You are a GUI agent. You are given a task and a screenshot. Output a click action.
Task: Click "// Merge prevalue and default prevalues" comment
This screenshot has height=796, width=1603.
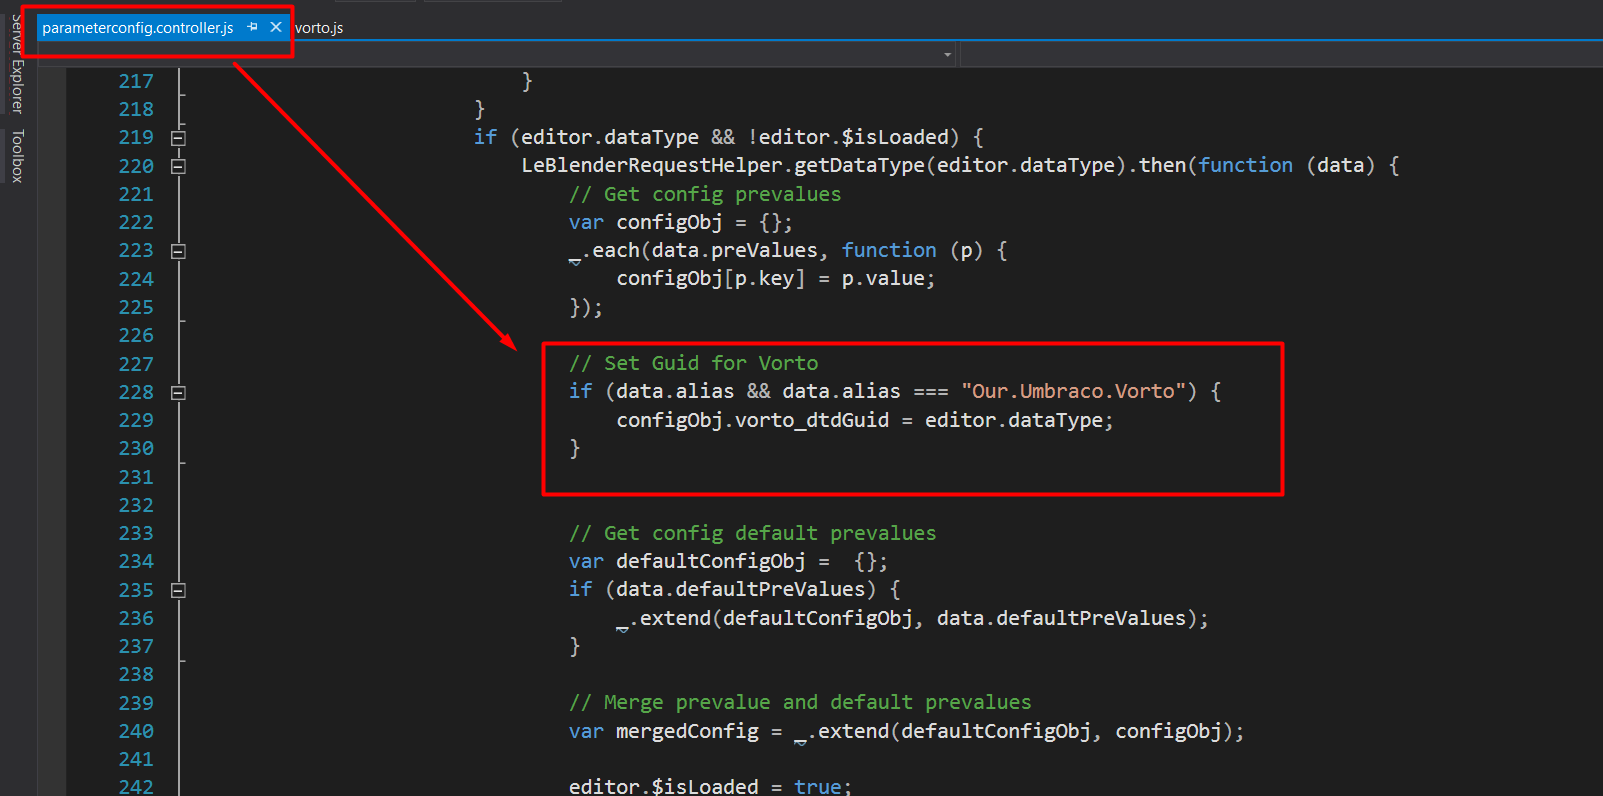800,702
